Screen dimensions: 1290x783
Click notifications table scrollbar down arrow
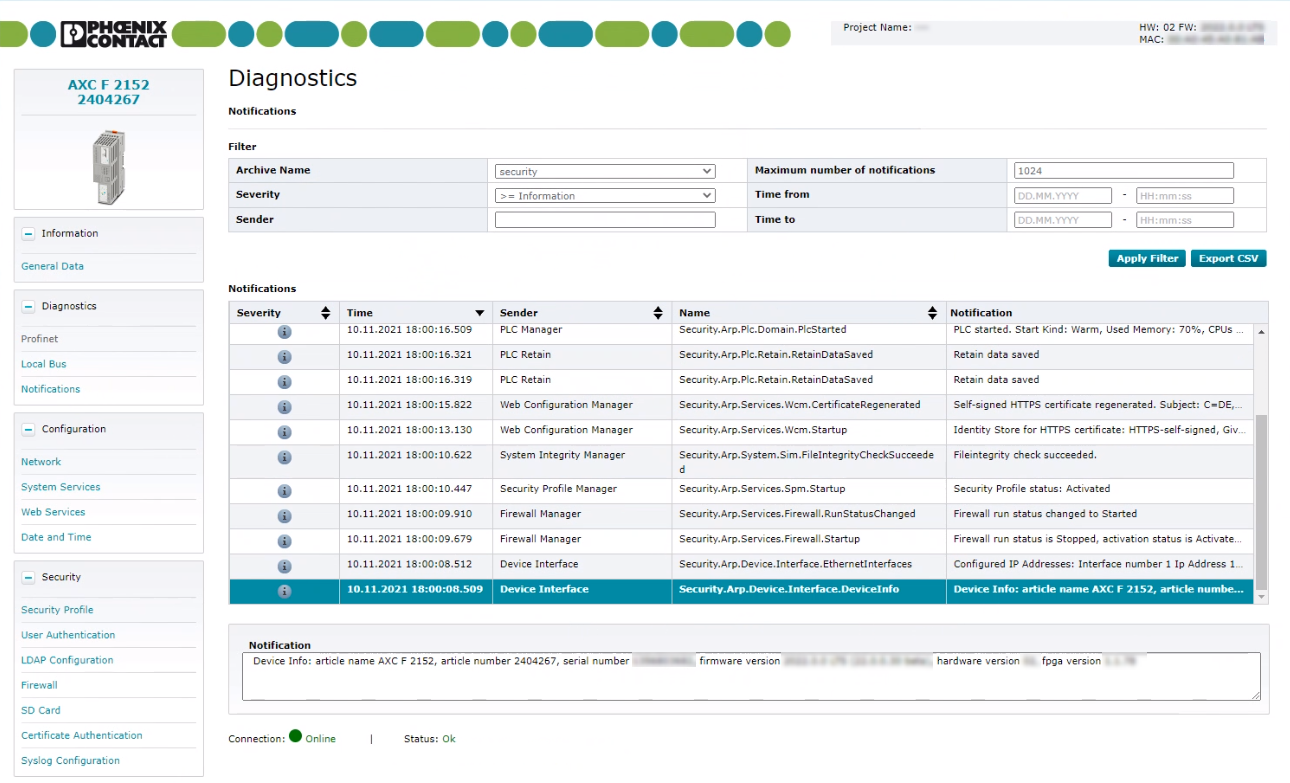pos(1261,597)
